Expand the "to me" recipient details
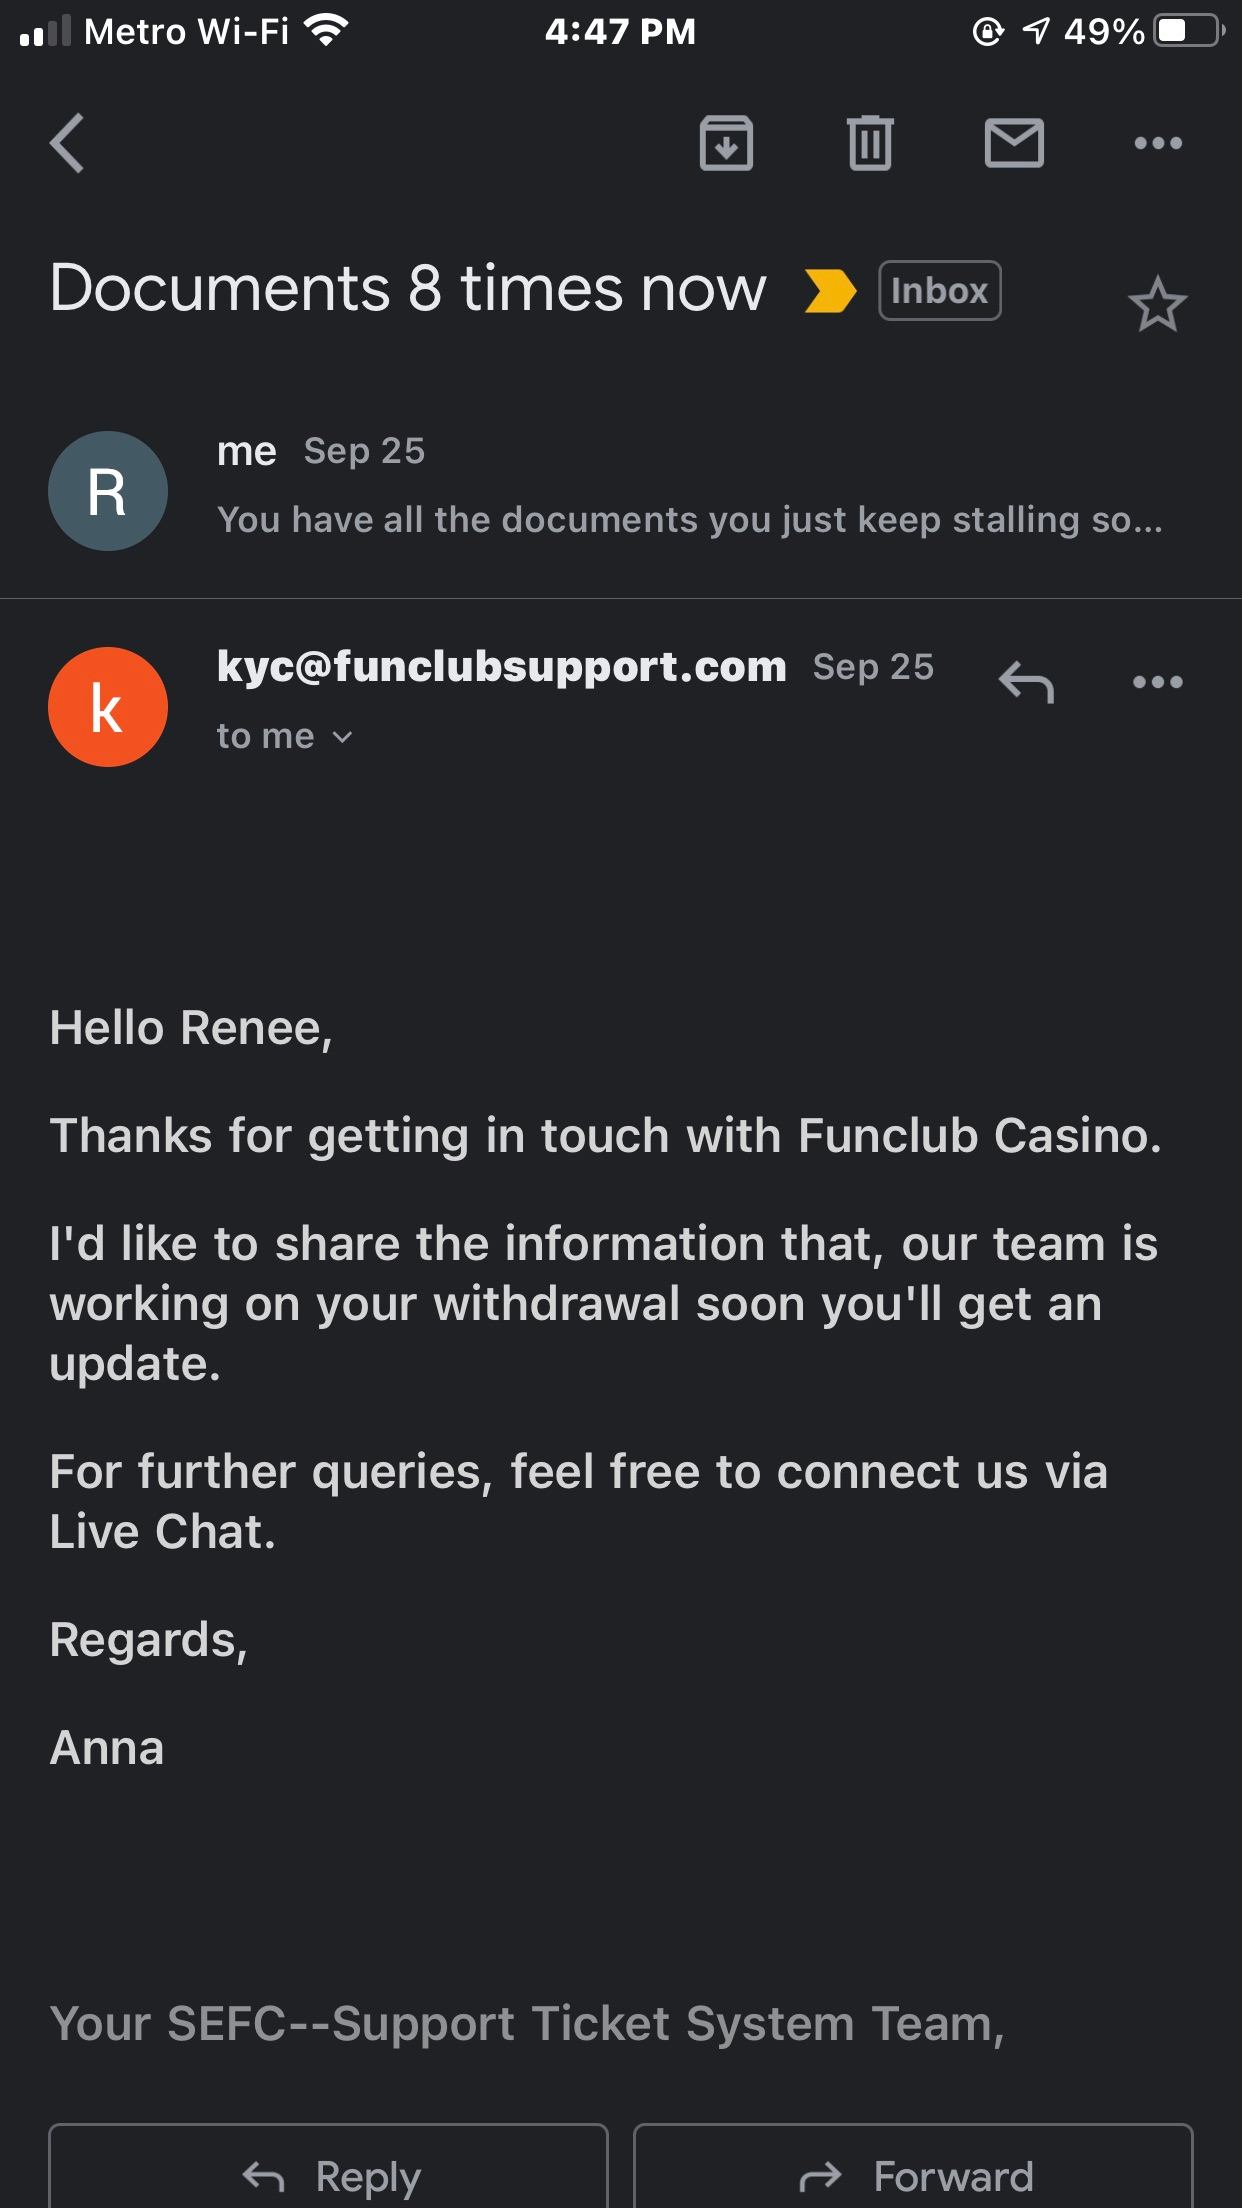Screen dimensions: 1242x2208 coord(285,737)
